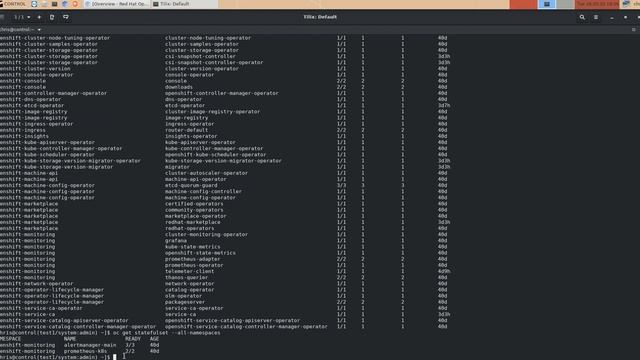Open the Tilix hamburger menu
Image resolution: width=640 pixels, height=360 pixels.
pos(596,17)
